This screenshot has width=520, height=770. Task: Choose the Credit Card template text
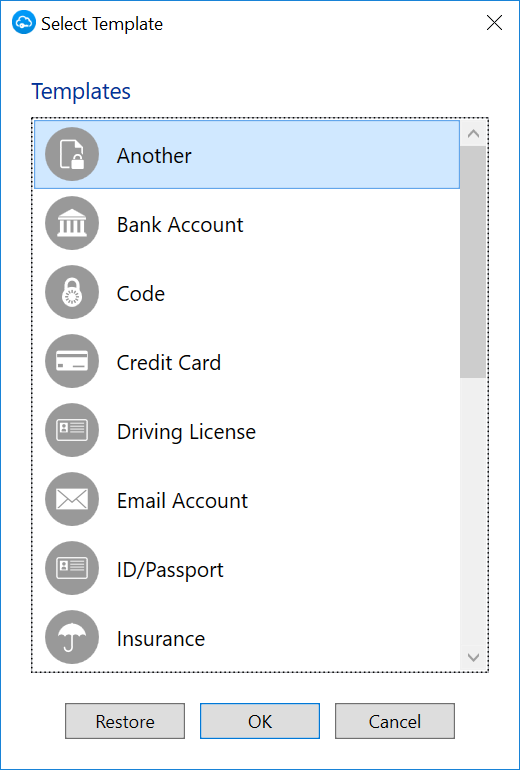point(168,363)
